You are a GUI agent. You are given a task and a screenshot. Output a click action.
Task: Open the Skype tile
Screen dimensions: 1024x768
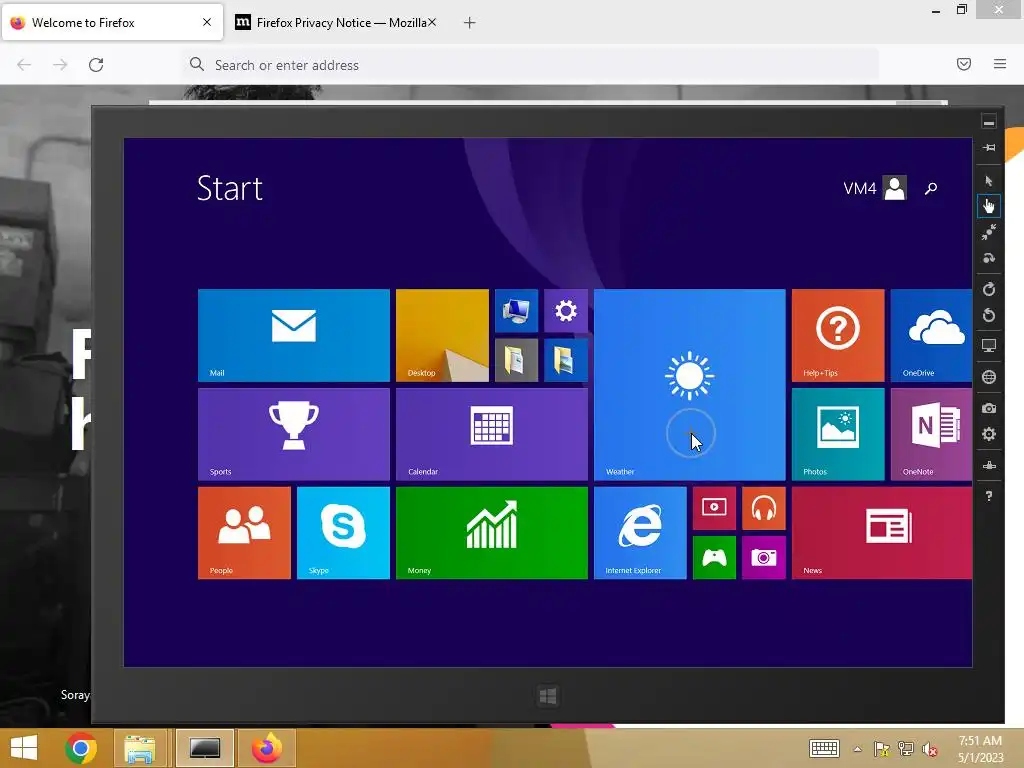[x=344, y=533]
